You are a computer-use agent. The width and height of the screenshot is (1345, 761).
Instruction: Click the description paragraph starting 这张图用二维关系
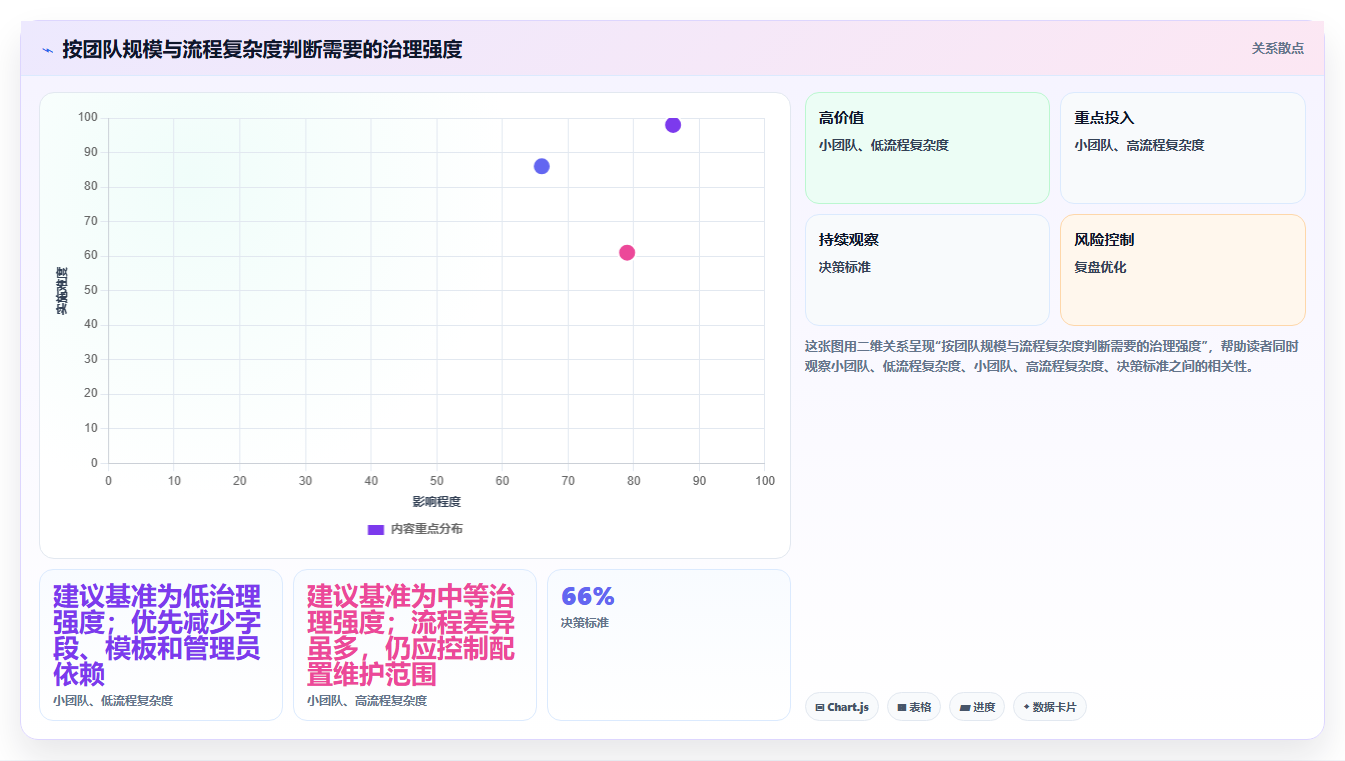point(1052,356)
